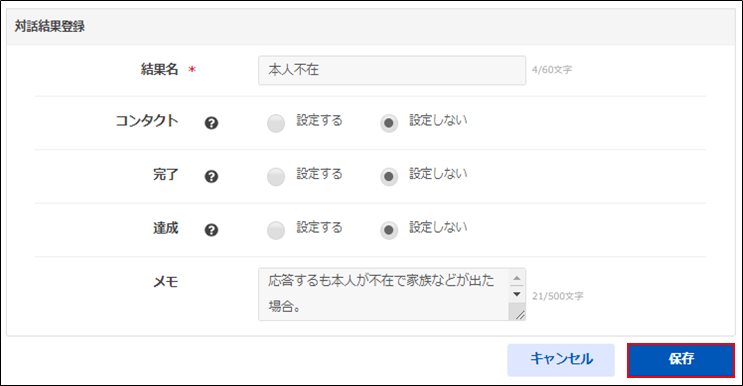Click the 保存 button
The image size is (743, 386).
point(681,360)
